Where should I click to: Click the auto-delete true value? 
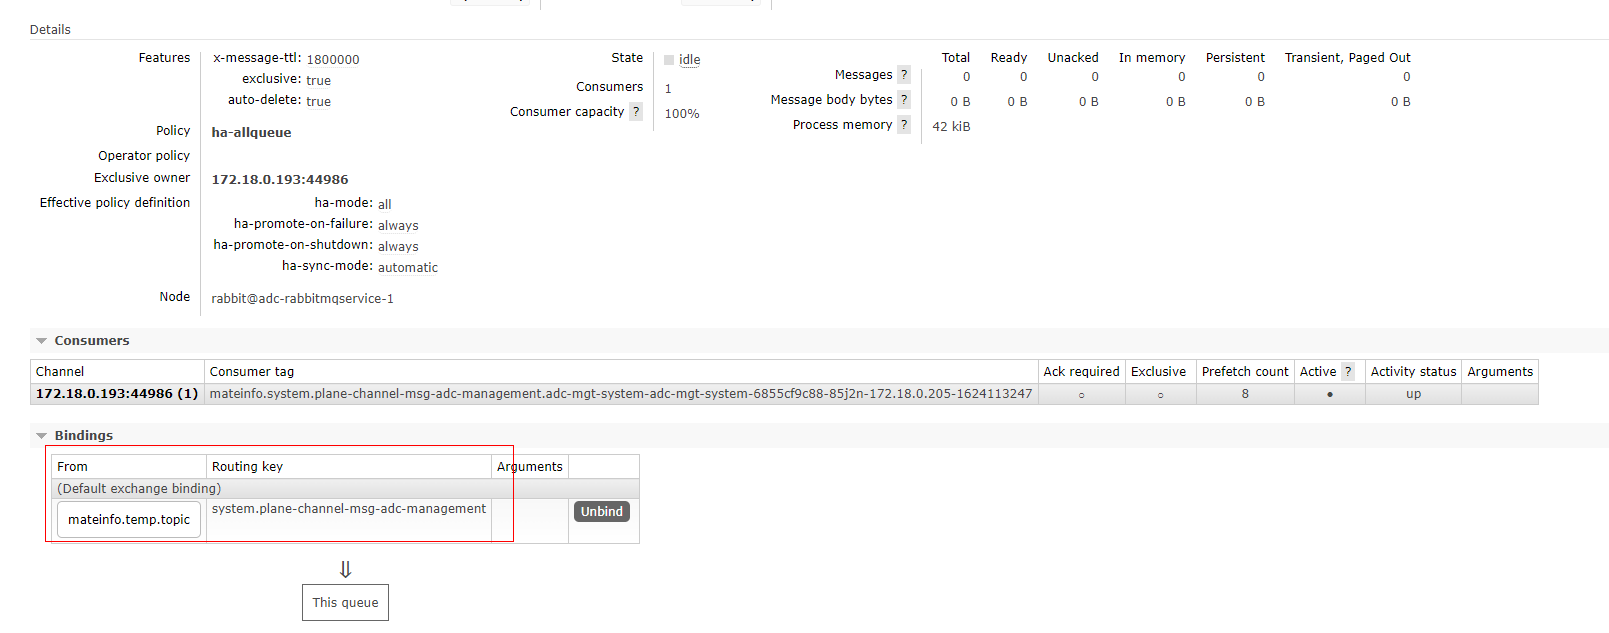(x=318, y=102)
